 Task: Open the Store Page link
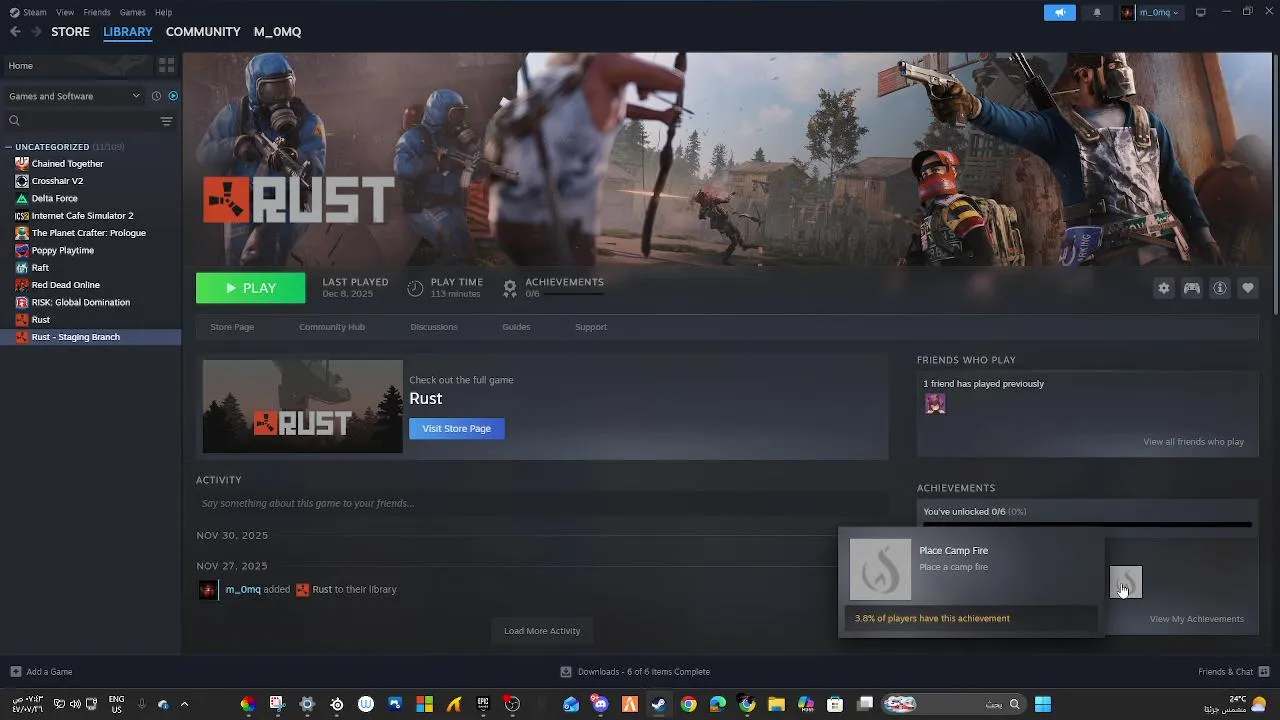tap(232, 327)
